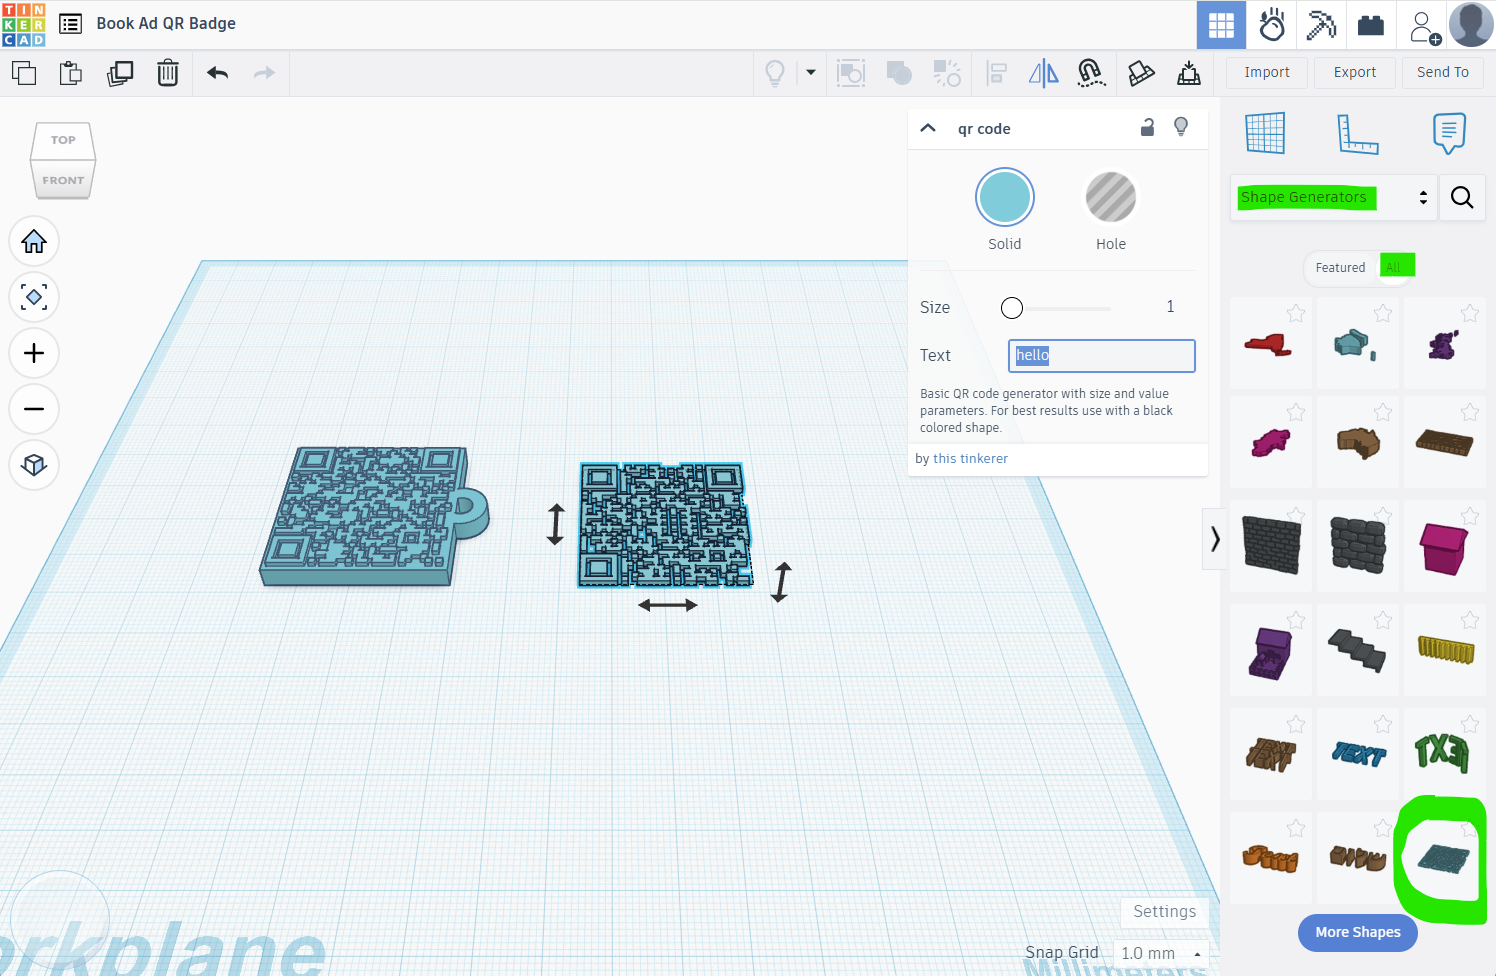Open the Export dialog
Screen dimensions: 1496x976
(x=1354, y=72)
